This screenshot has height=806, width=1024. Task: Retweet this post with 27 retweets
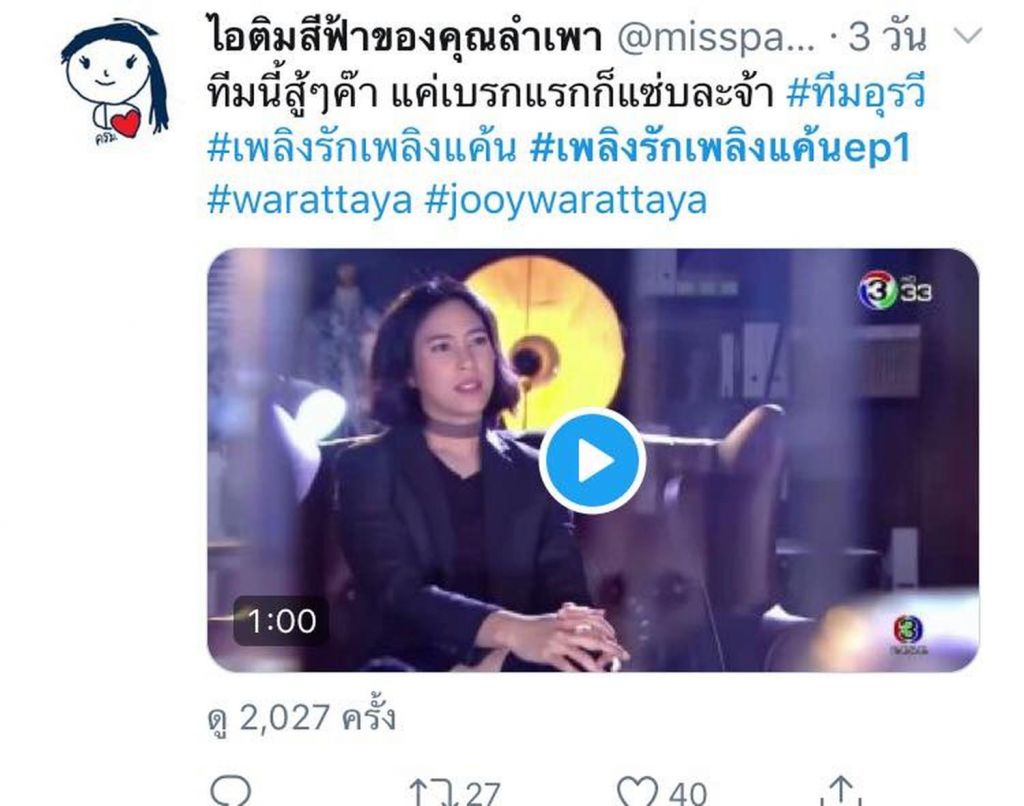430,792
